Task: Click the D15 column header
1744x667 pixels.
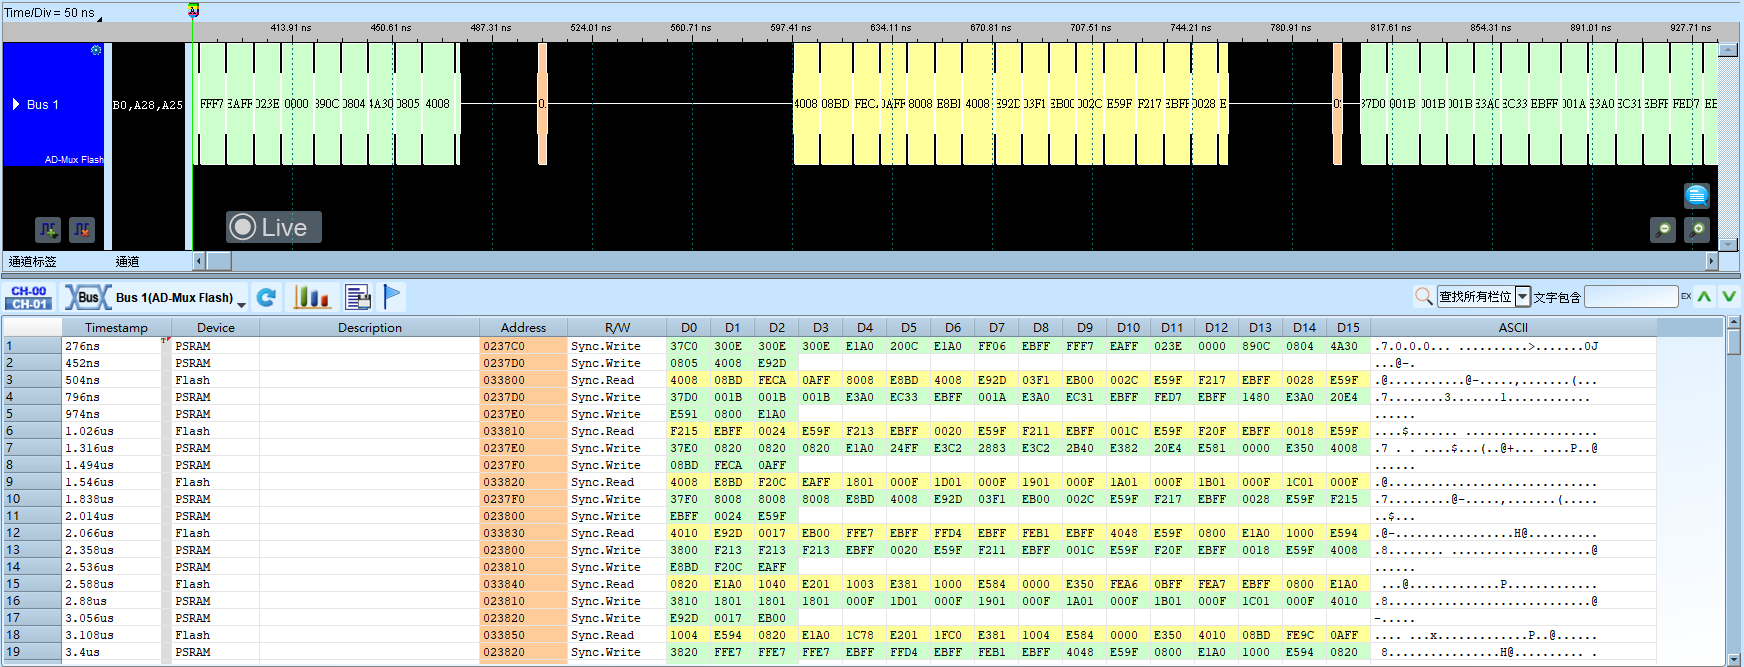Action: [x=1348, y=327]
